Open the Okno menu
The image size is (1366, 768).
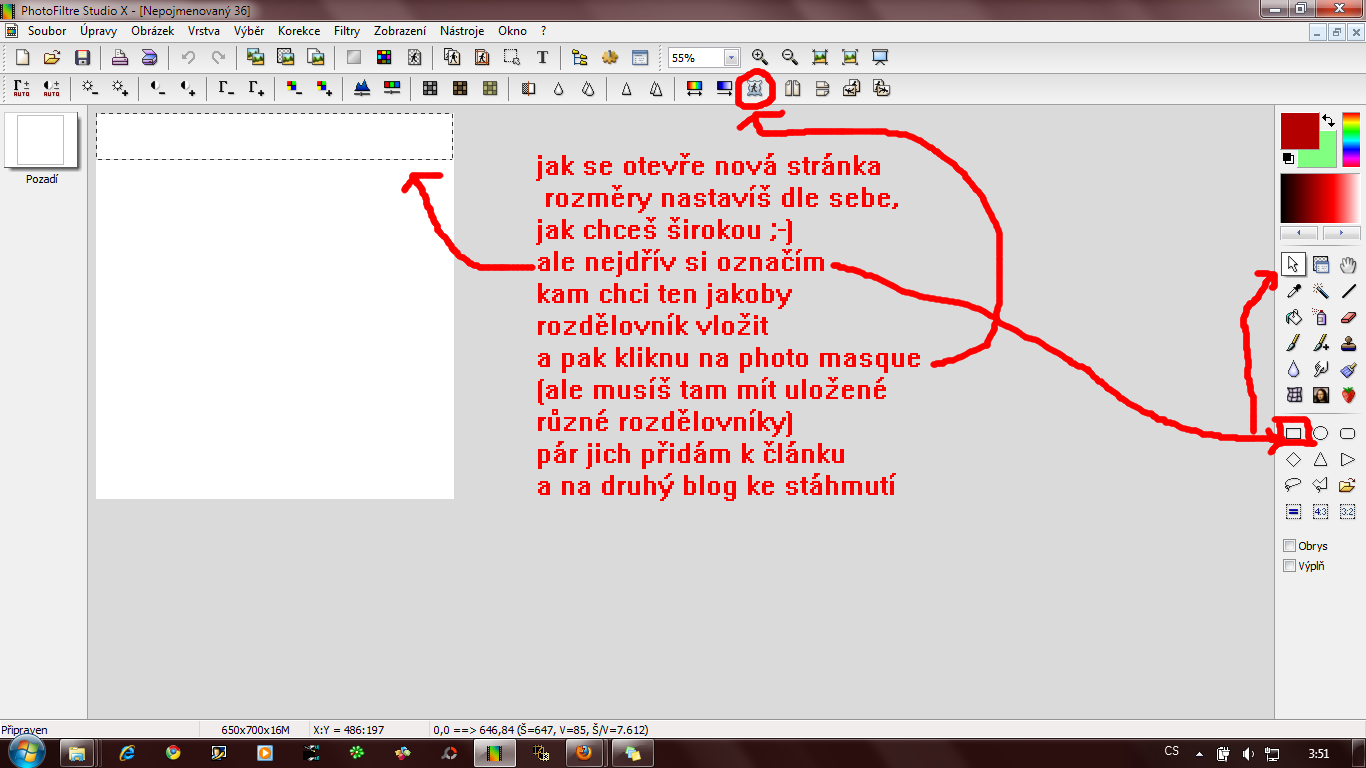point(512,31)
